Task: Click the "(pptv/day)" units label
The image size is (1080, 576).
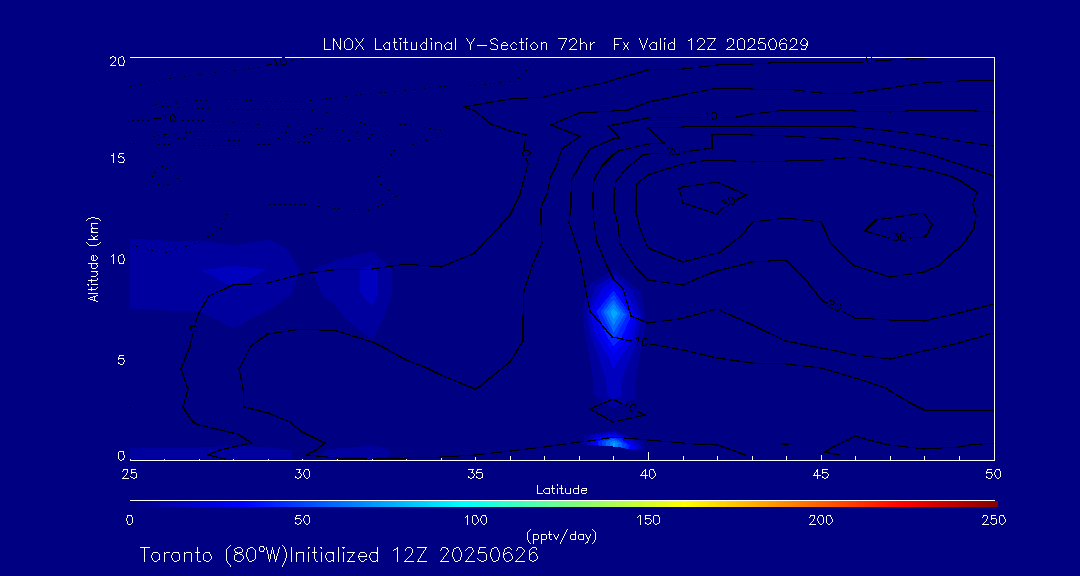Action: point(561,535)
